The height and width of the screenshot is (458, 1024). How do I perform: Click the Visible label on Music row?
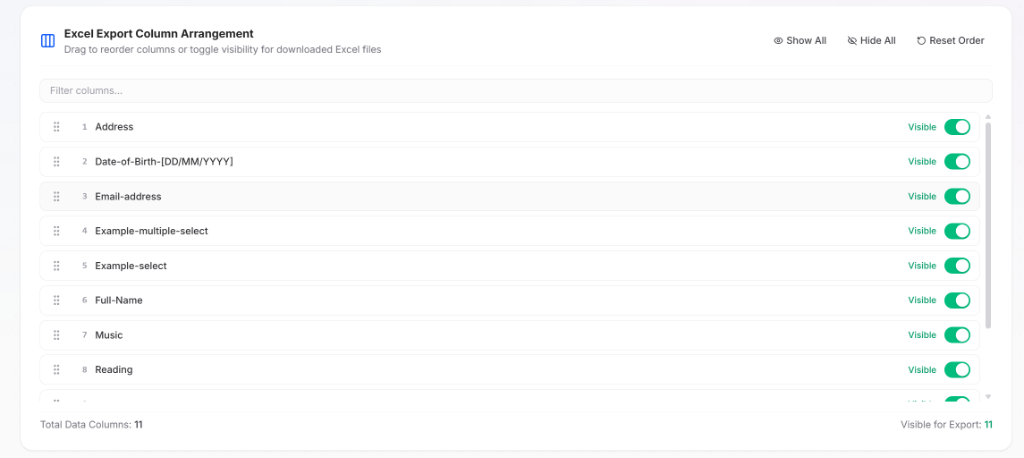(922, 335)
